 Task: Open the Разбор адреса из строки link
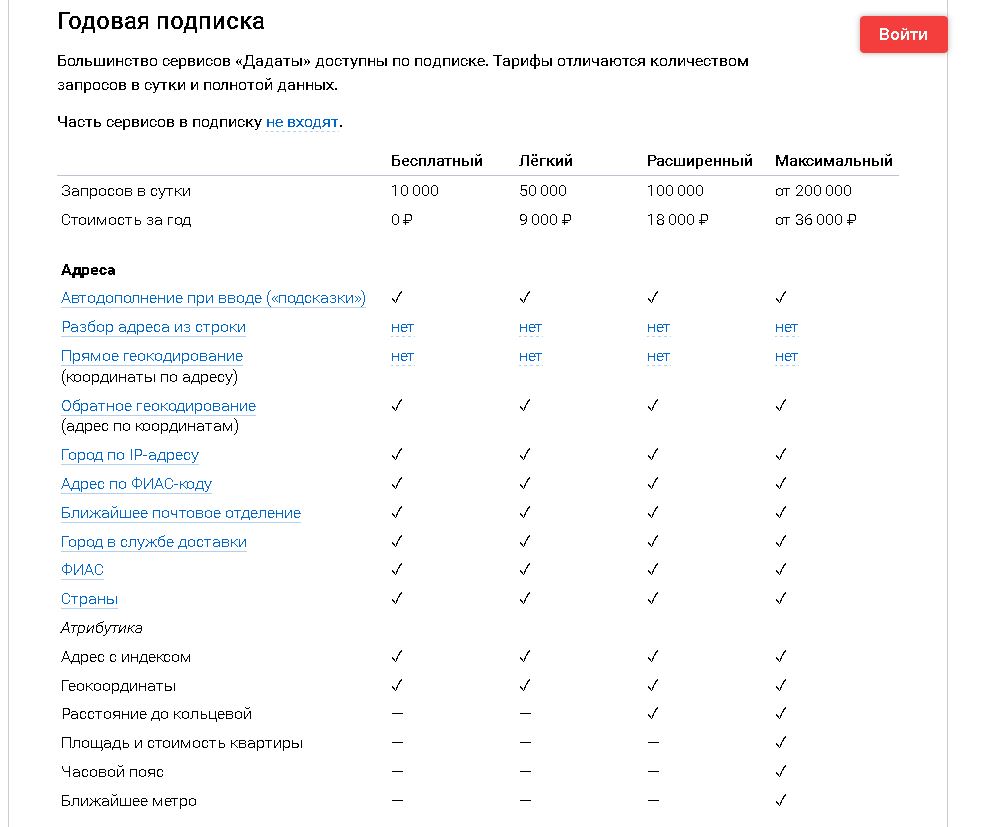click(153, 327)
